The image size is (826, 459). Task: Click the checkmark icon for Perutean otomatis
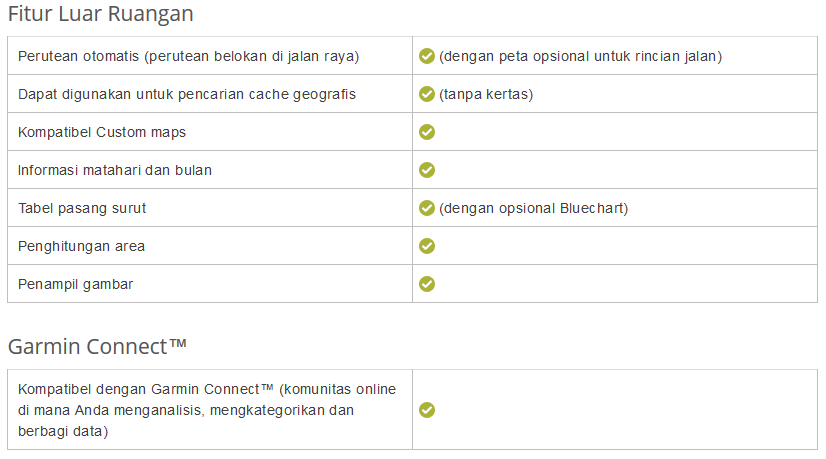(427, 56)
